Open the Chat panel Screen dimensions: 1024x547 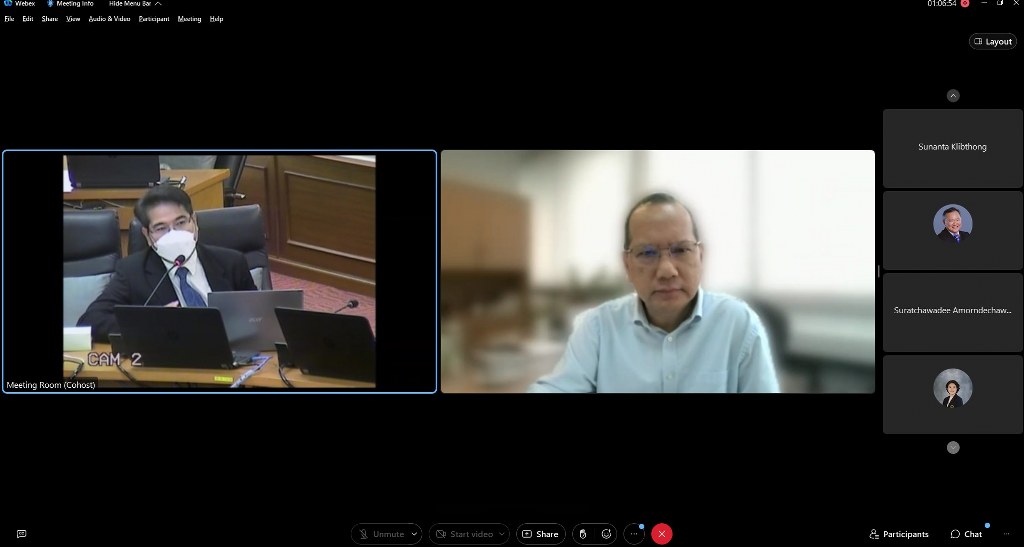[966, 534]
